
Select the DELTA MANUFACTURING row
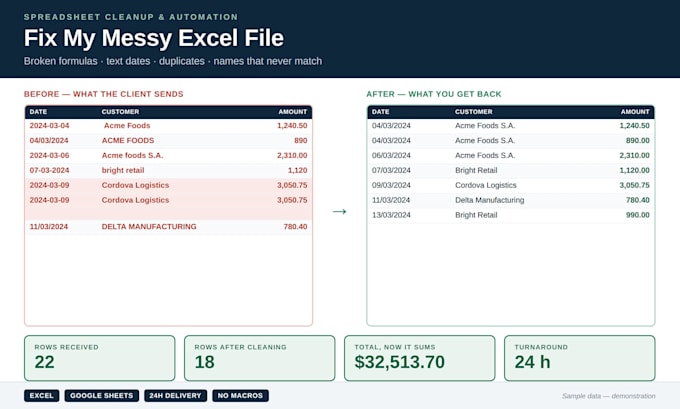pyautogui.click(x=168, y=227)
